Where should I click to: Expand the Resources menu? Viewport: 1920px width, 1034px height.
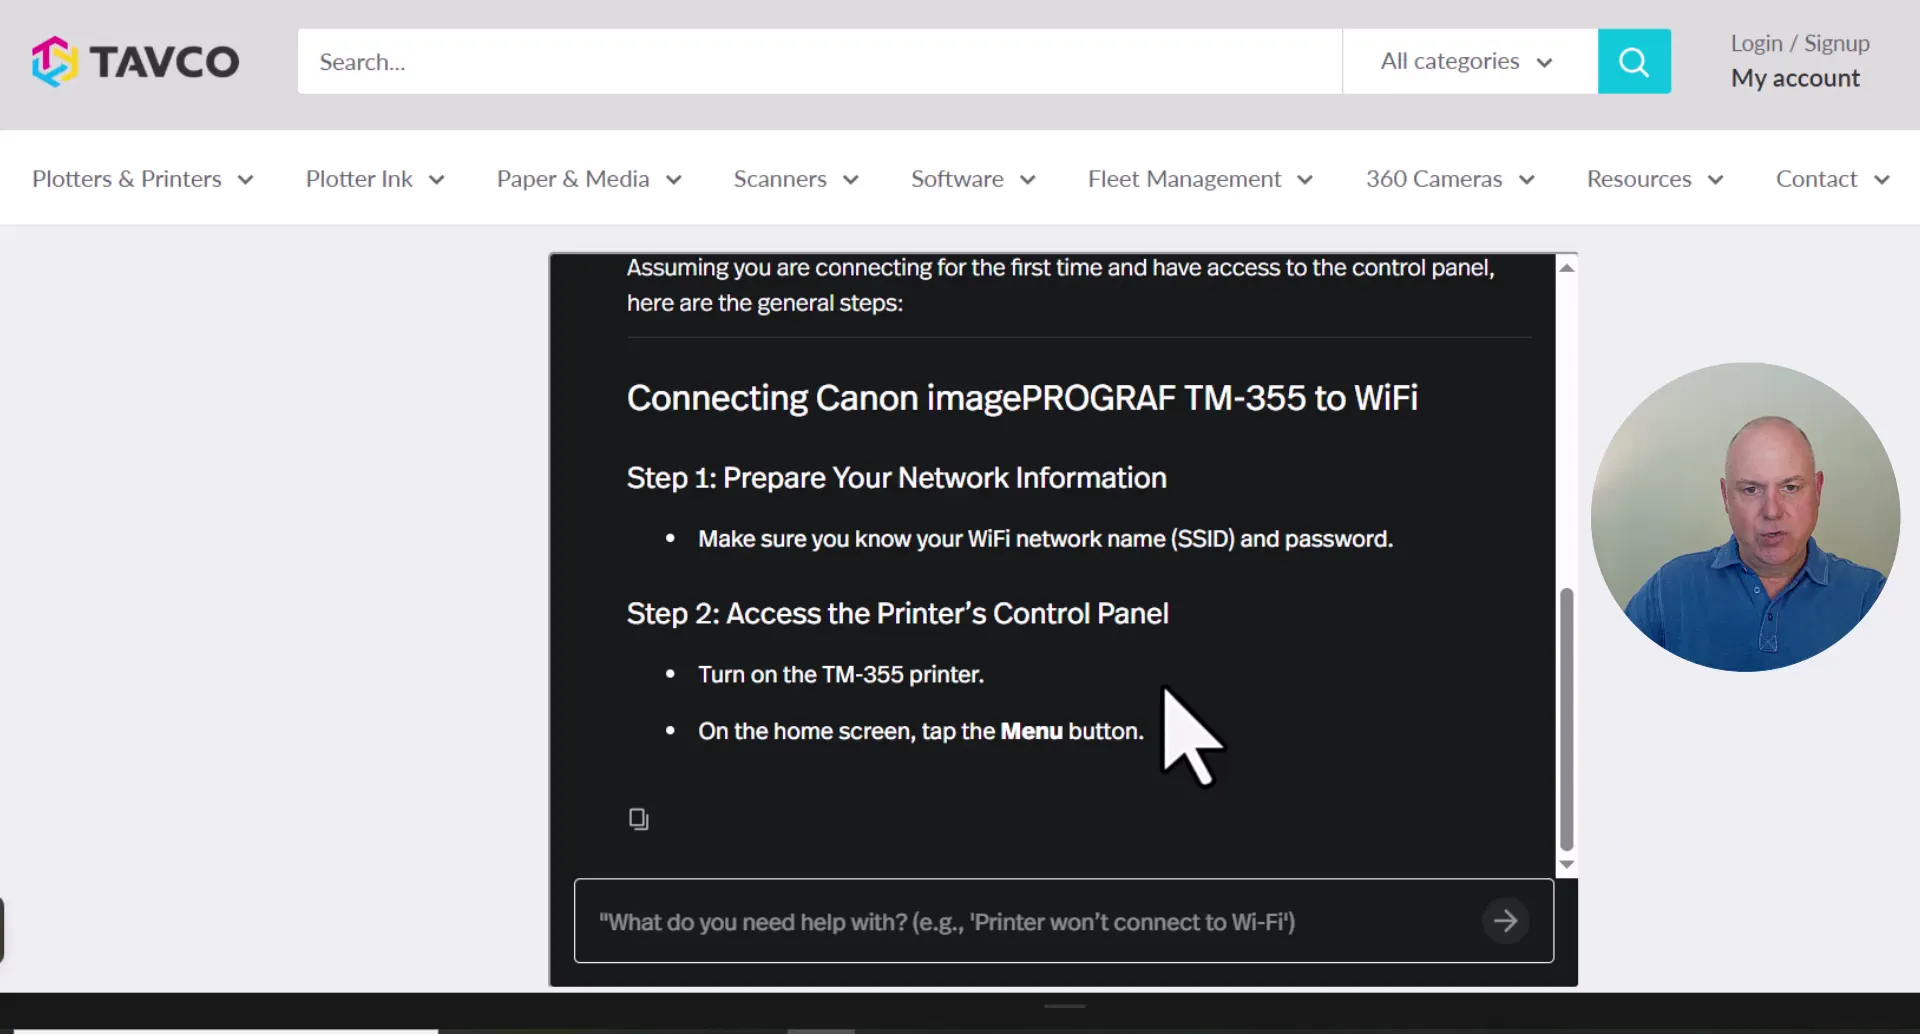click(x=1654, y=179)
